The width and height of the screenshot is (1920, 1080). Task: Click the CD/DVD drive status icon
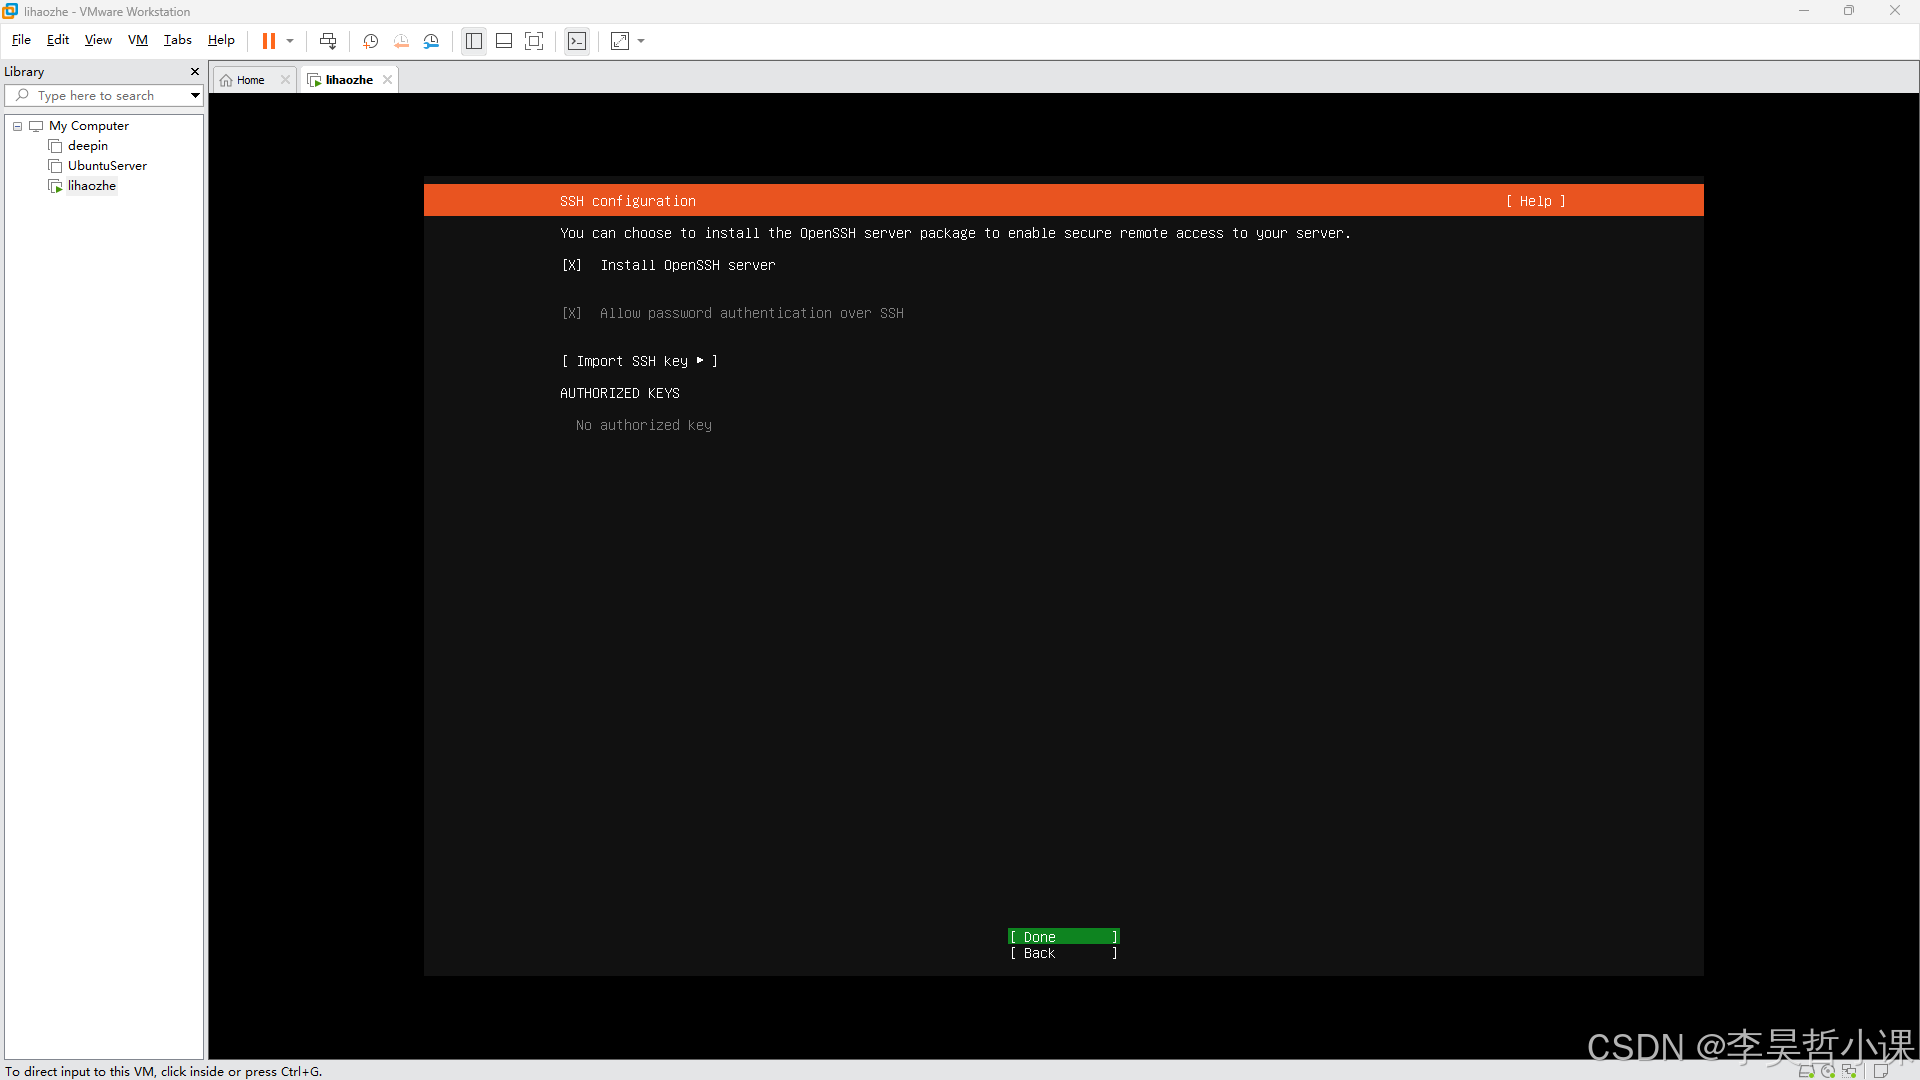click(1827, 1071)
